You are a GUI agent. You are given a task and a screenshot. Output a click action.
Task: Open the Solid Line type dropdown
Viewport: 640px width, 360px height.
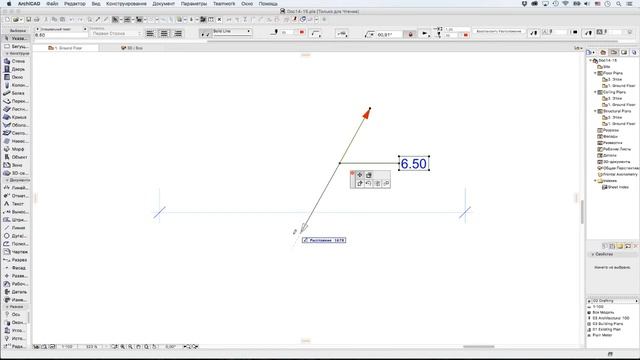click(x=232, y=31)
